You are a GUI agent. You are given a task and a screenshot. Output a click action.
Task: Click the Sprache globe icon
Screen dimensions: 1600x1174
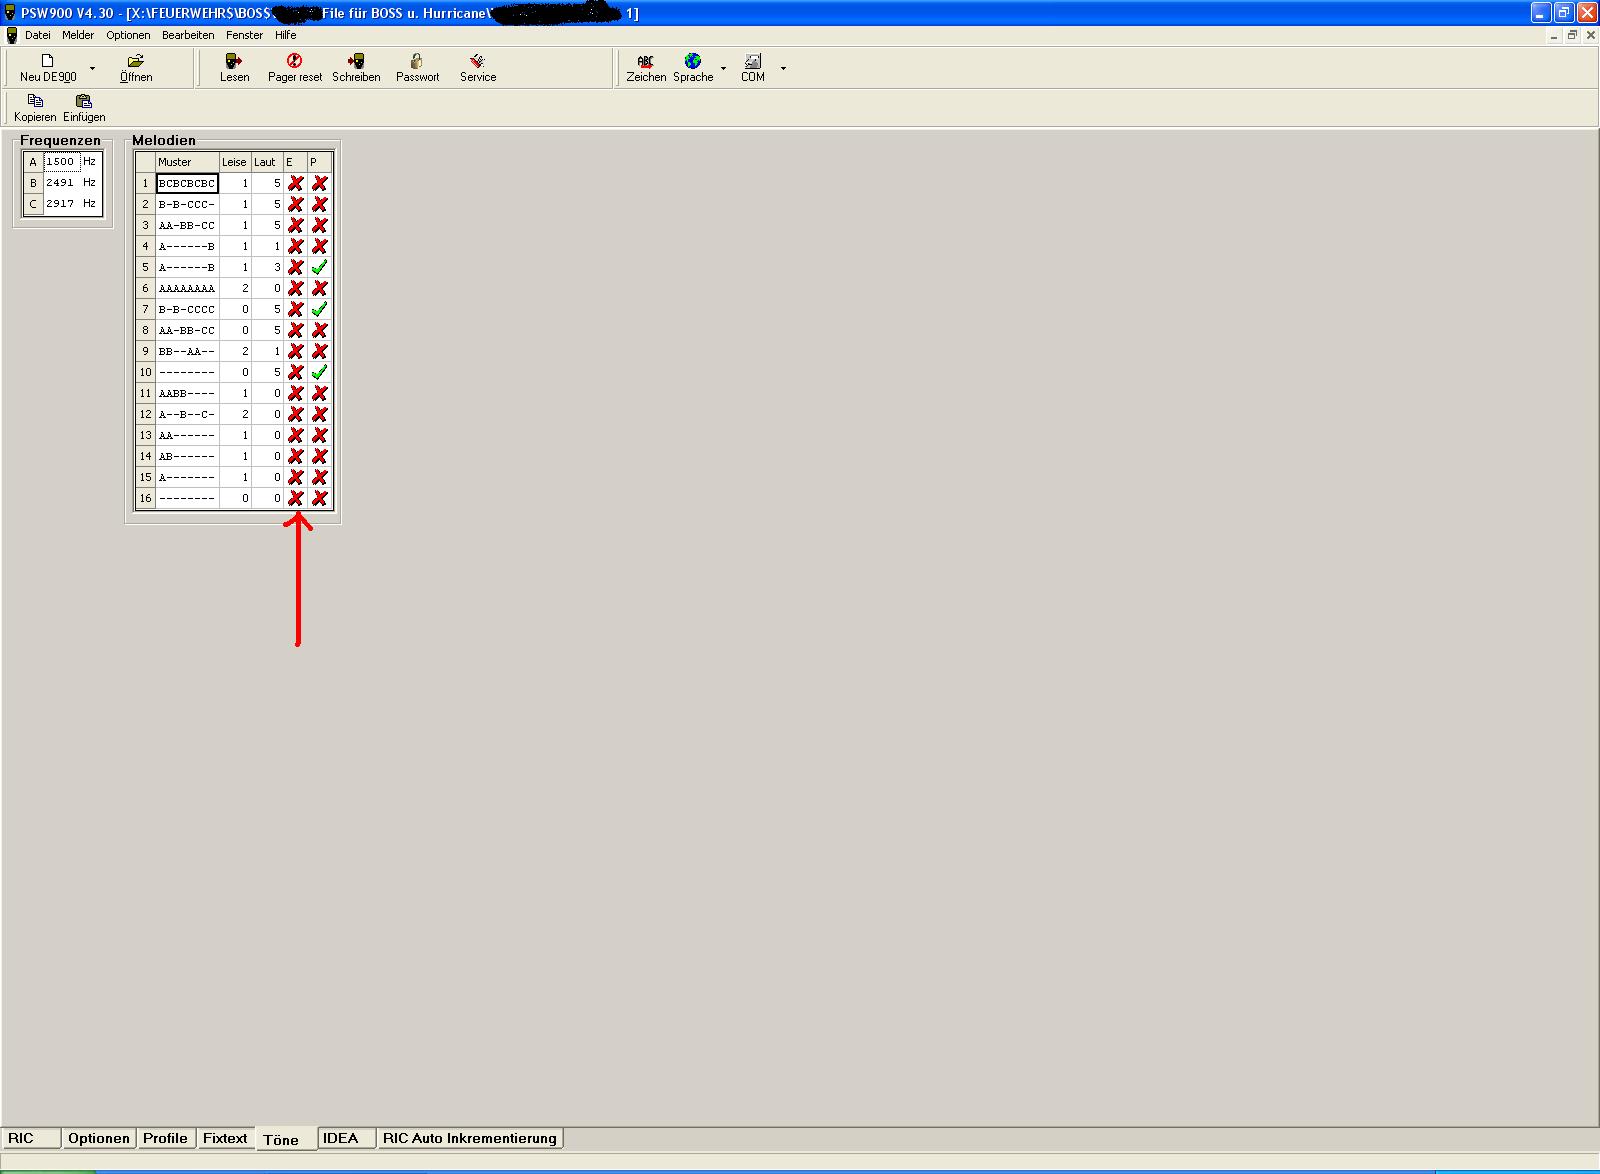(x=692, y=62)
